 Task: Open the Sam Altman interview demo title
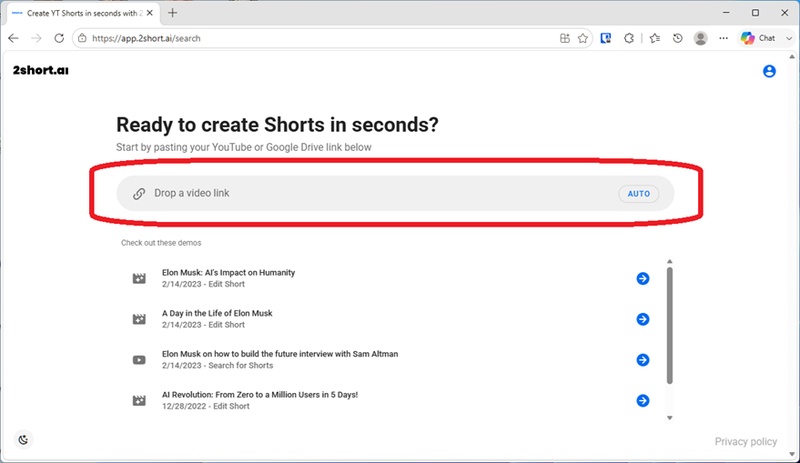click(x=280, y=354)
